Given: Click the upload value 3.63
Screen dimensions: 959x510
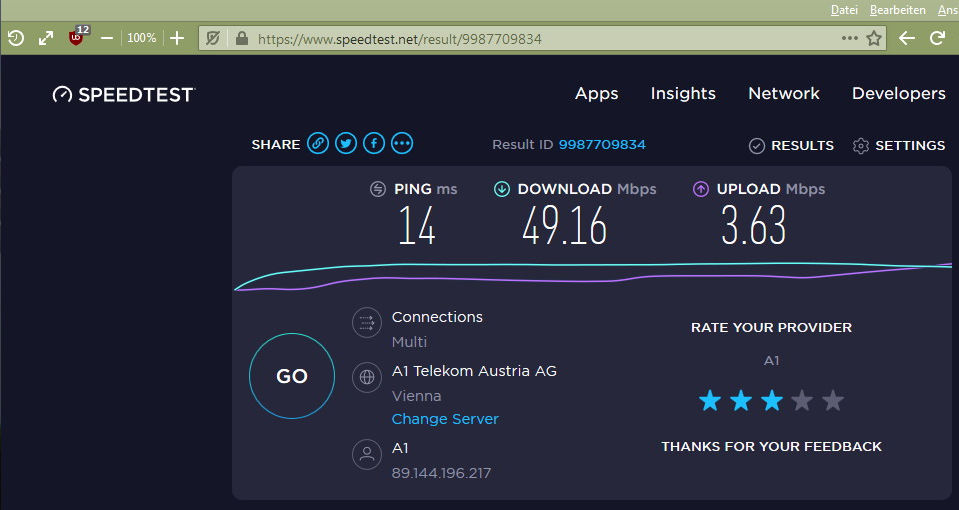Looking at the screenshot, I should point(754,226).
